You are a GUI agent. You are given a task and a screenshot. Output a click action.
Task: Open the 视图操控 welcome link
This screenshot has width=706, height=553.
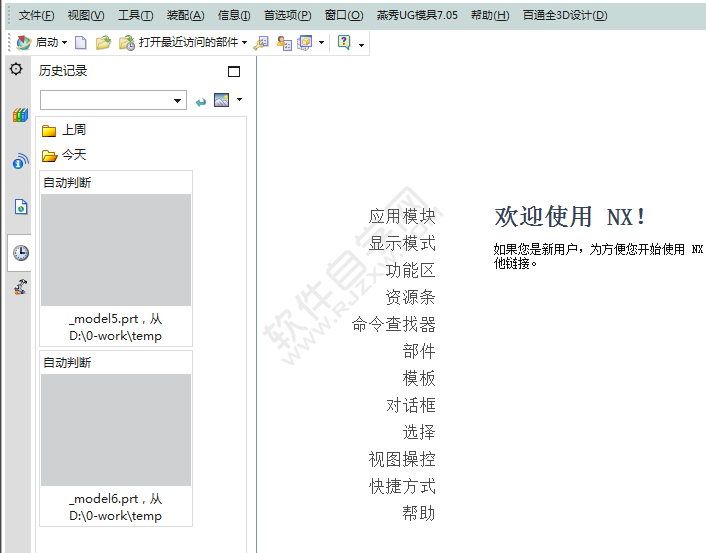pos(402,460)
